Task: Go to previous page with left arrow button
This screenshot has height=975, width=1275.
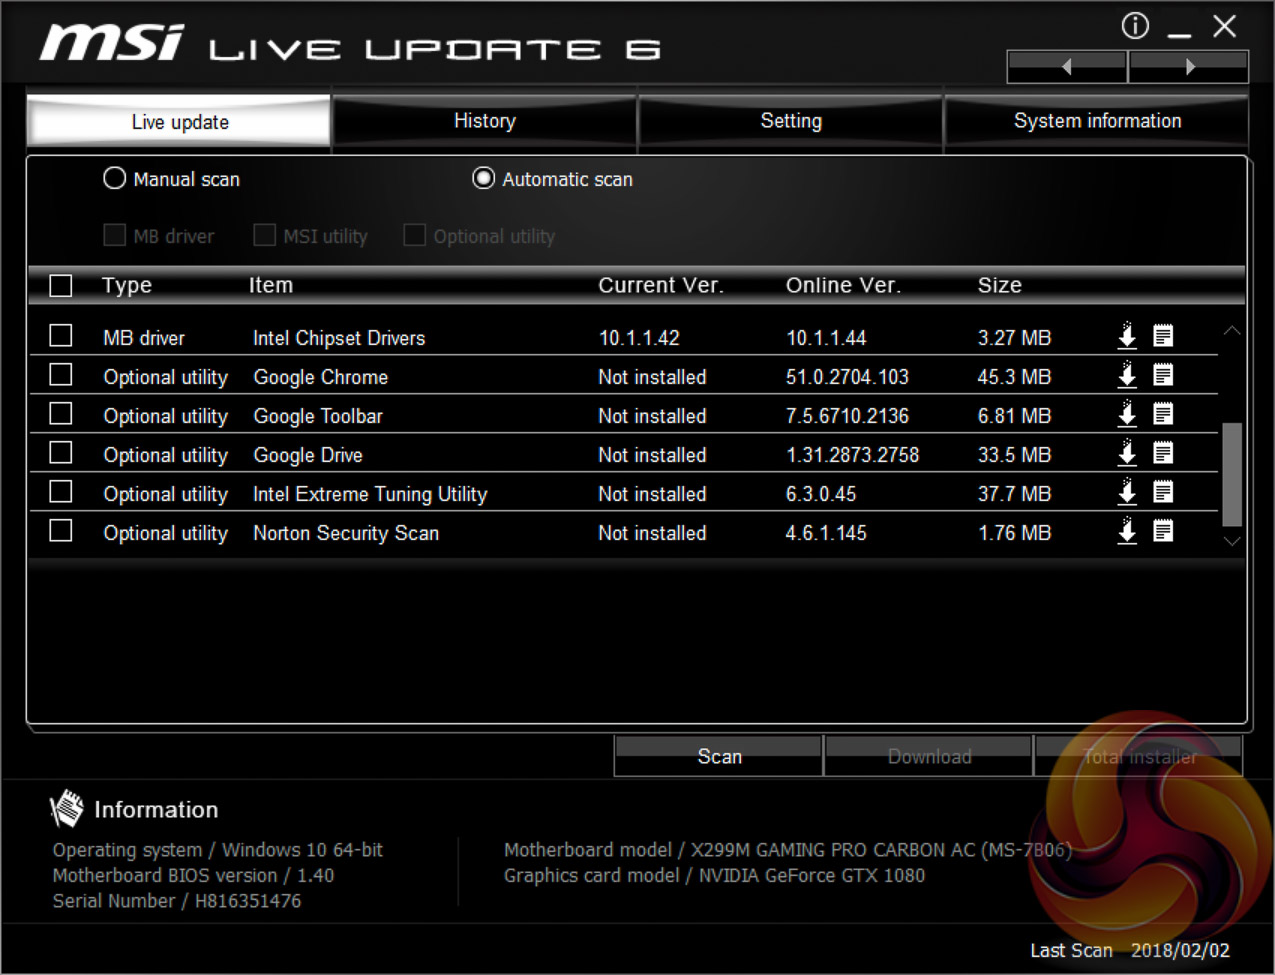Action: [1067, 67]
